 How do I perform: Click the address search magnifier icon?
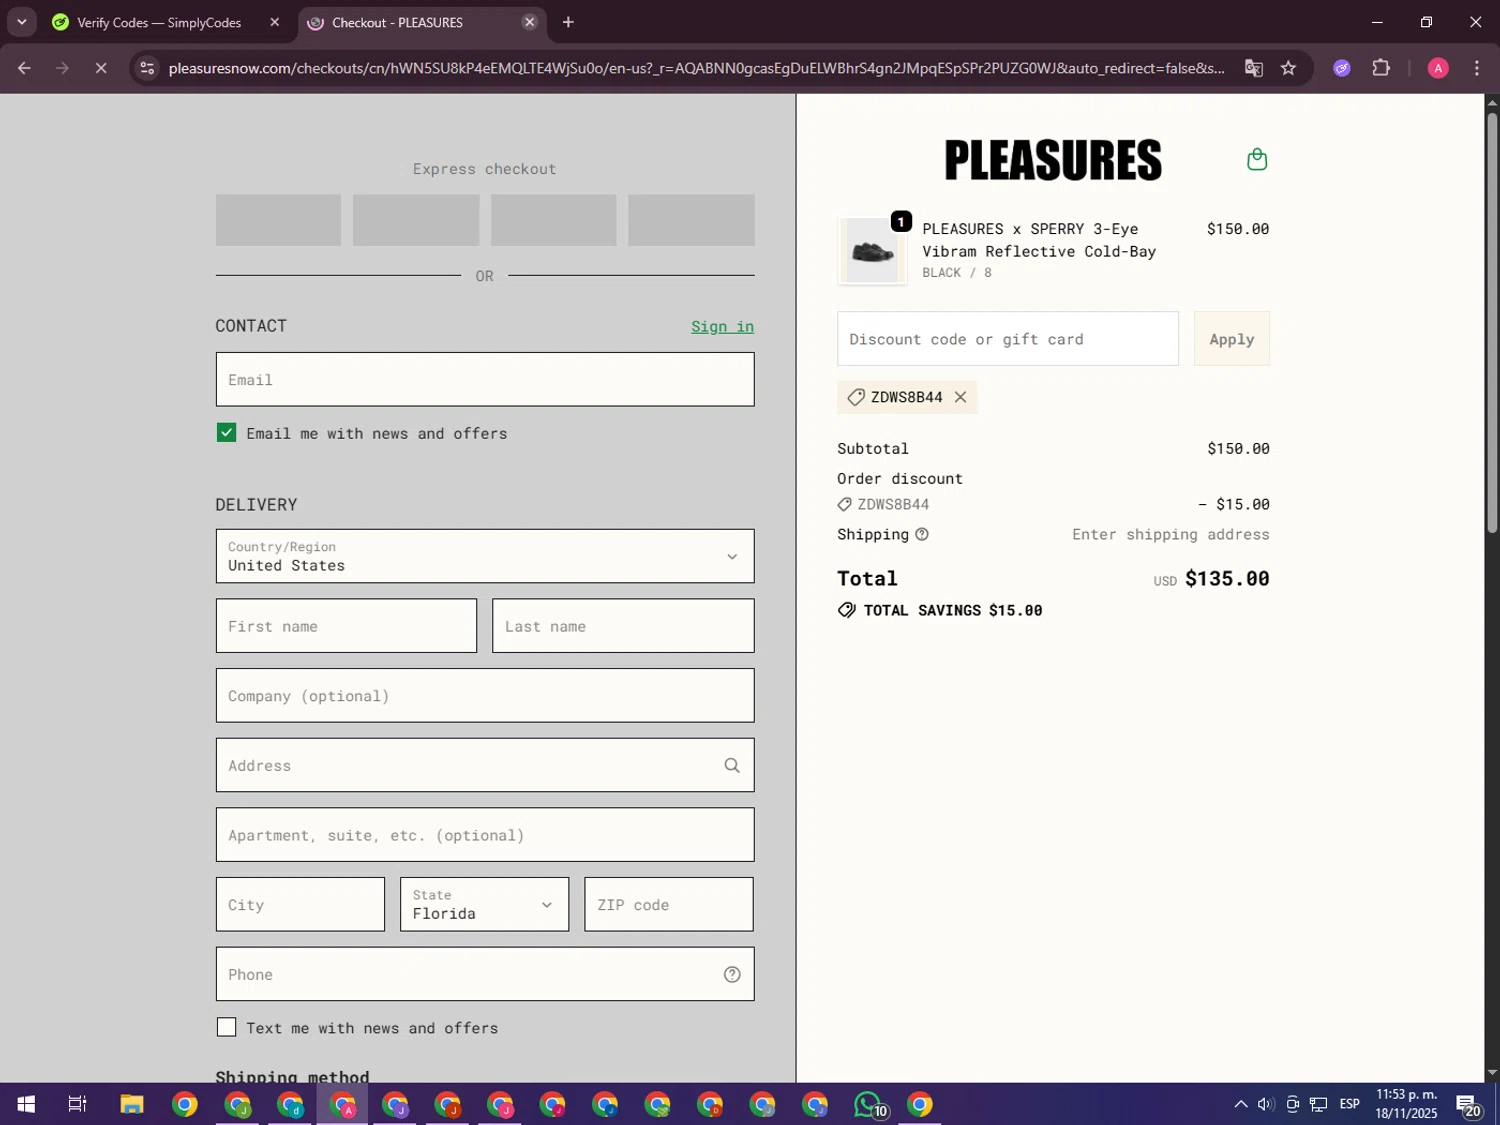(732, 765)
